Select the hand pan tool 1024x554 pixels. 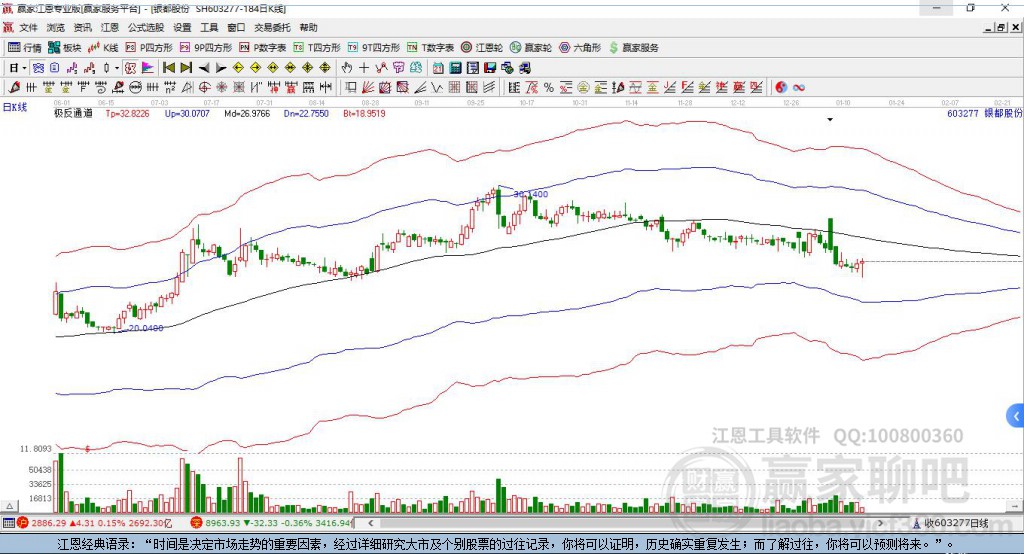(347, 68)
